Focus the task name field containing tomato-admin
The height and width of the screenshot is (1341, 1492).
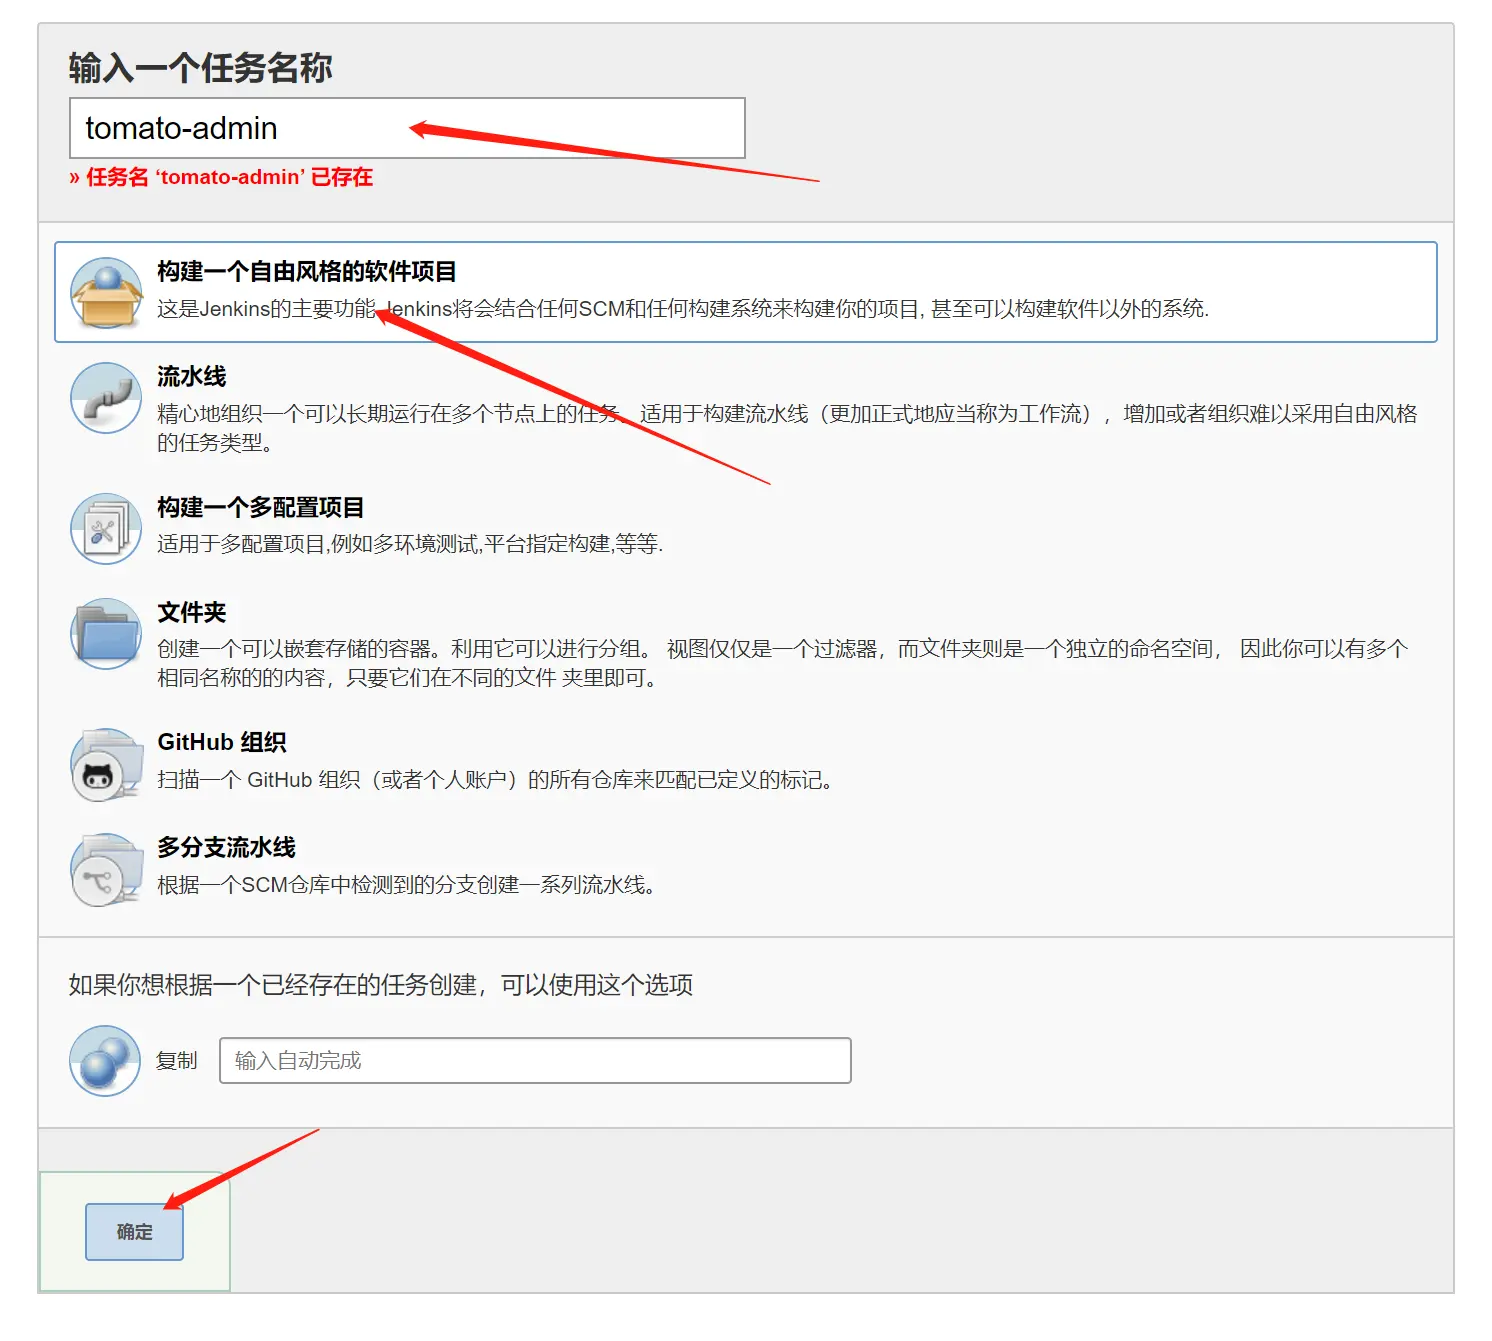coord(407,128)
